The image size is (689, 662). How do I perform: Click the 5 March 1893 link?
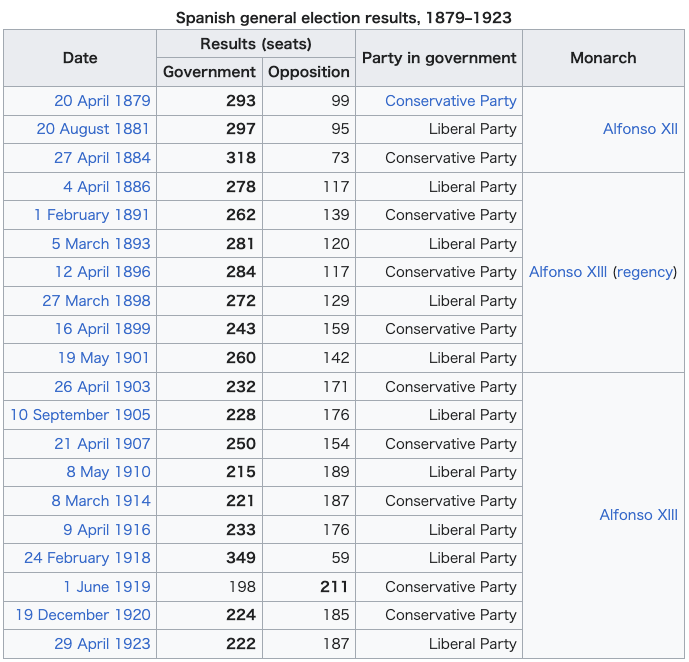tap(101, 244)
